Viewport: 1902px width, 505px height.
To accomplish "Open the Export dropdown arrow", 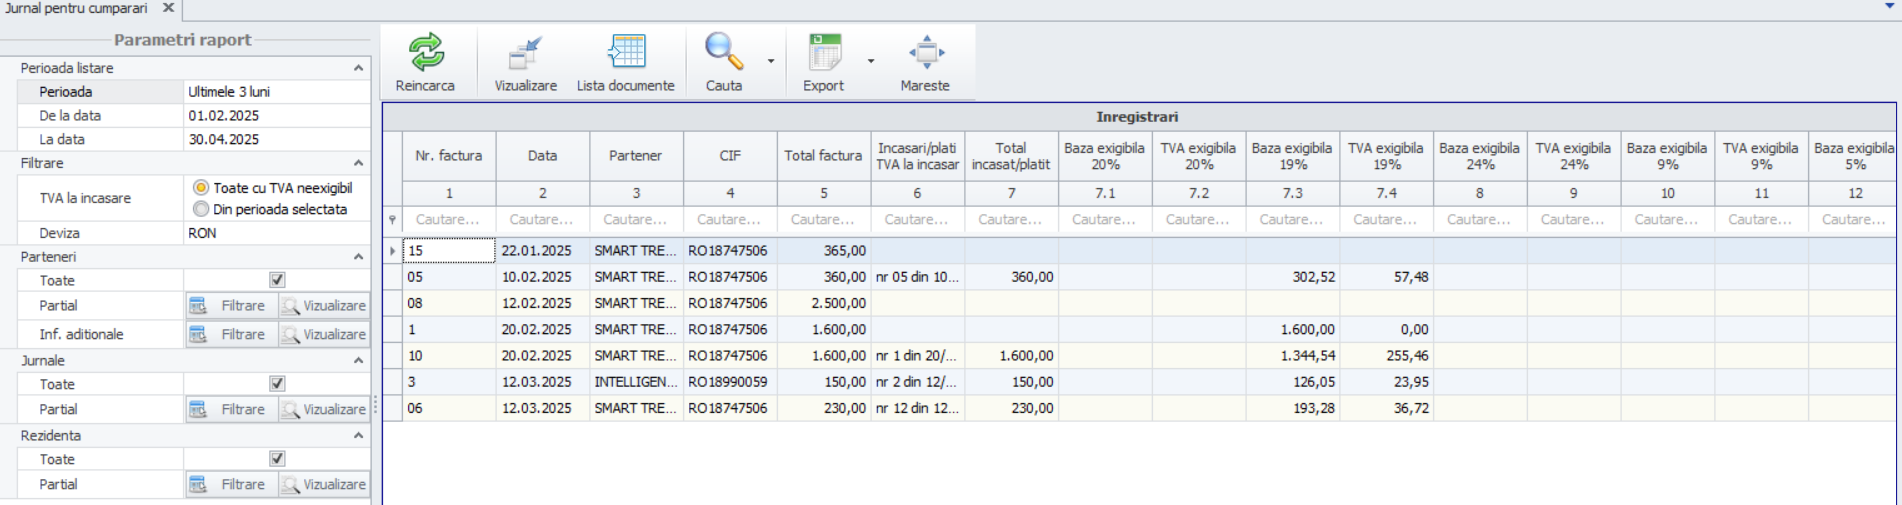I will point(871,61).
